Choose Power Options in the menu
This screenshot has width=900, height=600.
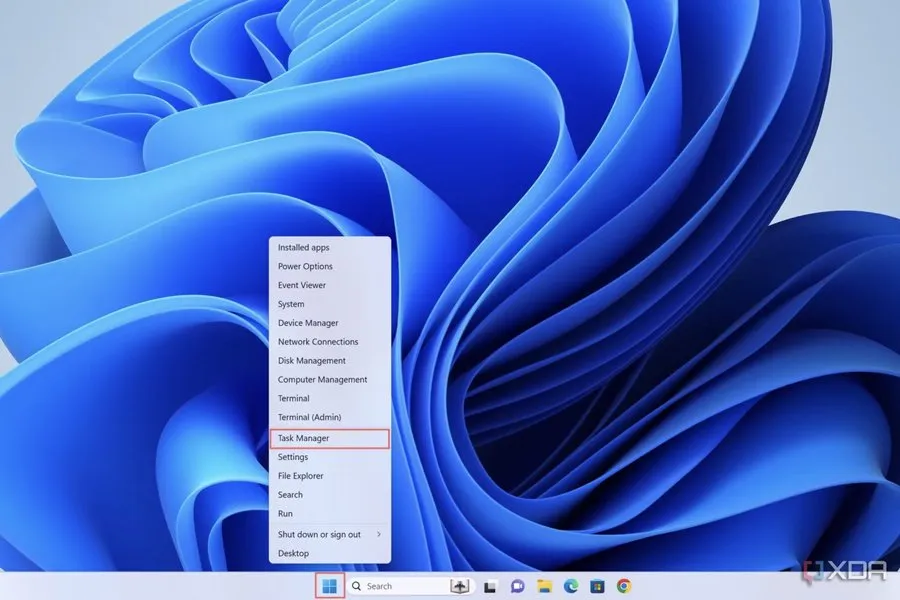305,266
